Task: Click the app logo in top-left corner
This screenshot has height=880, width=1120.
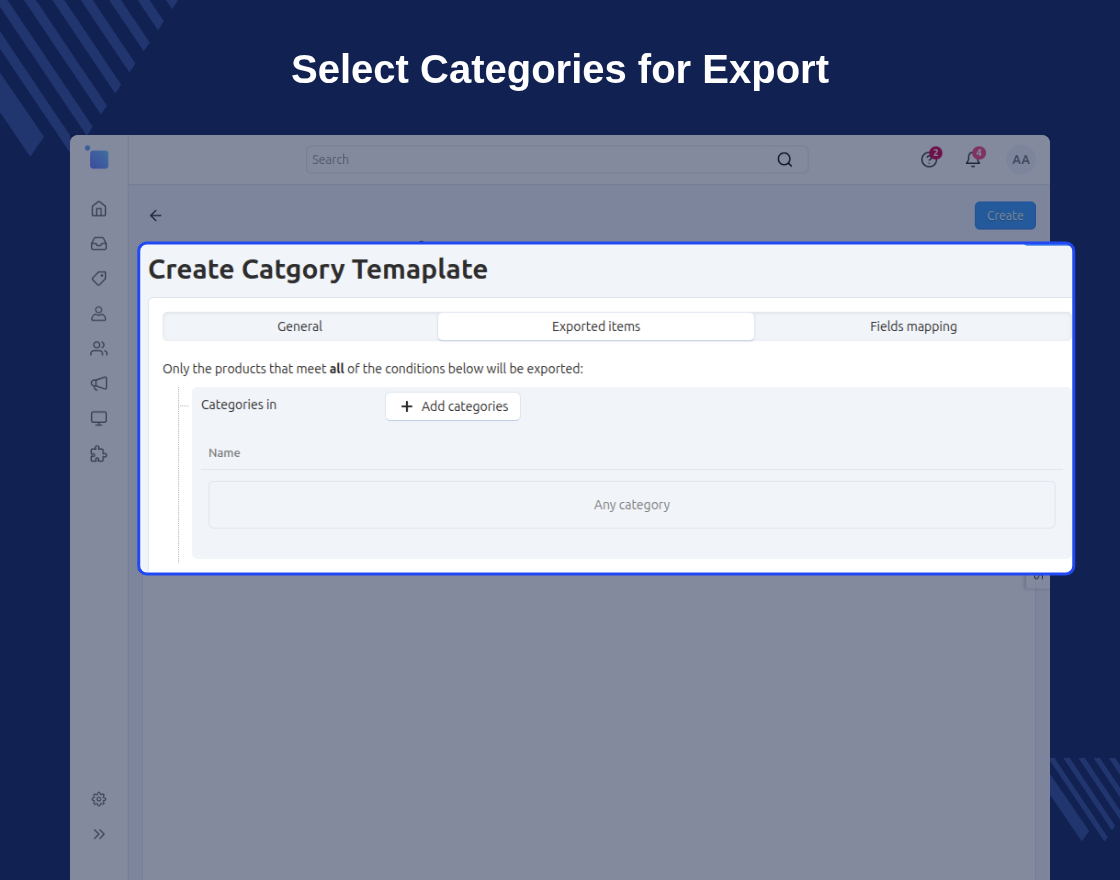Action: pos(98,158)
